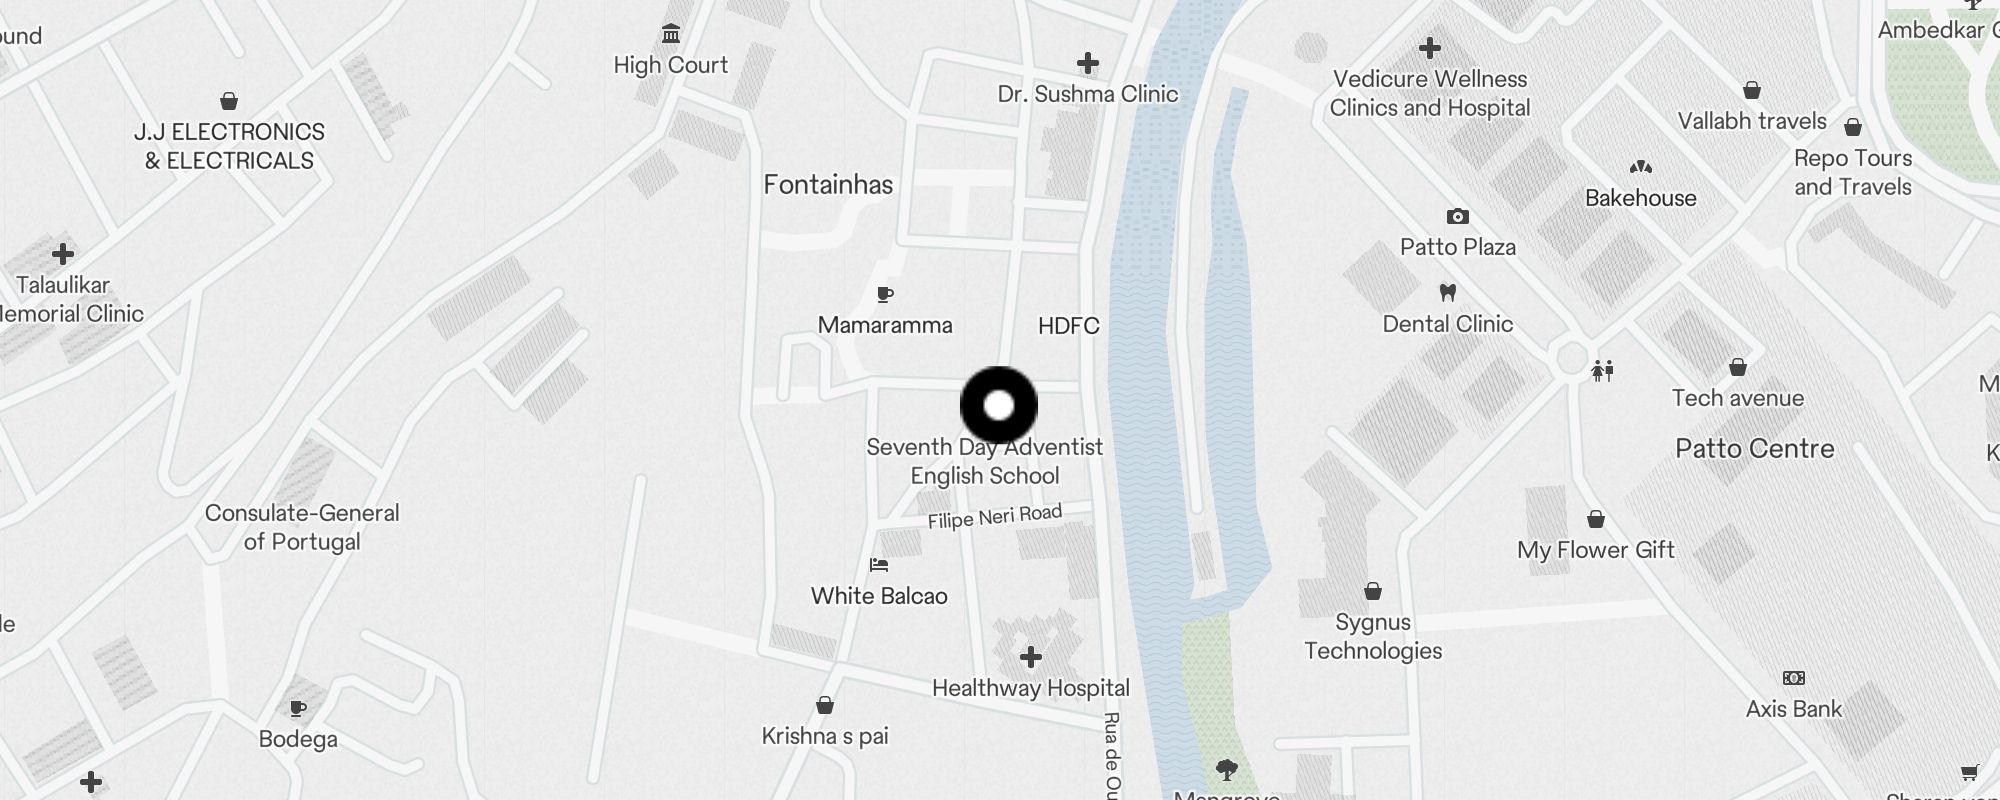Click the black circular location marker

pos(999,405)
